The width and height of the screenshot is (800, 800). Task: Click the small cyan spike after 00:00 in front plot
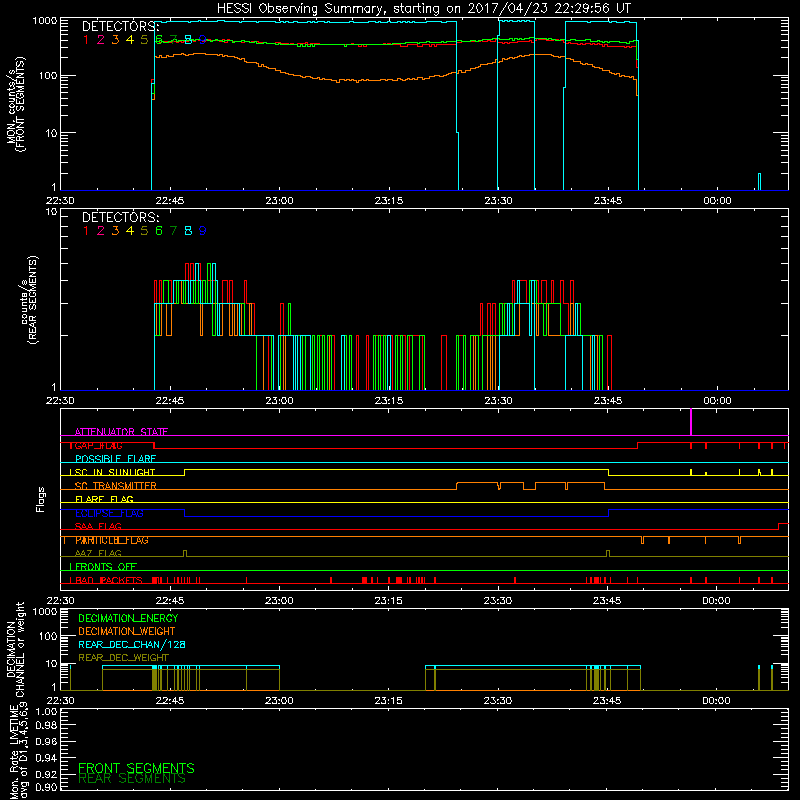[x=759, y=182]
